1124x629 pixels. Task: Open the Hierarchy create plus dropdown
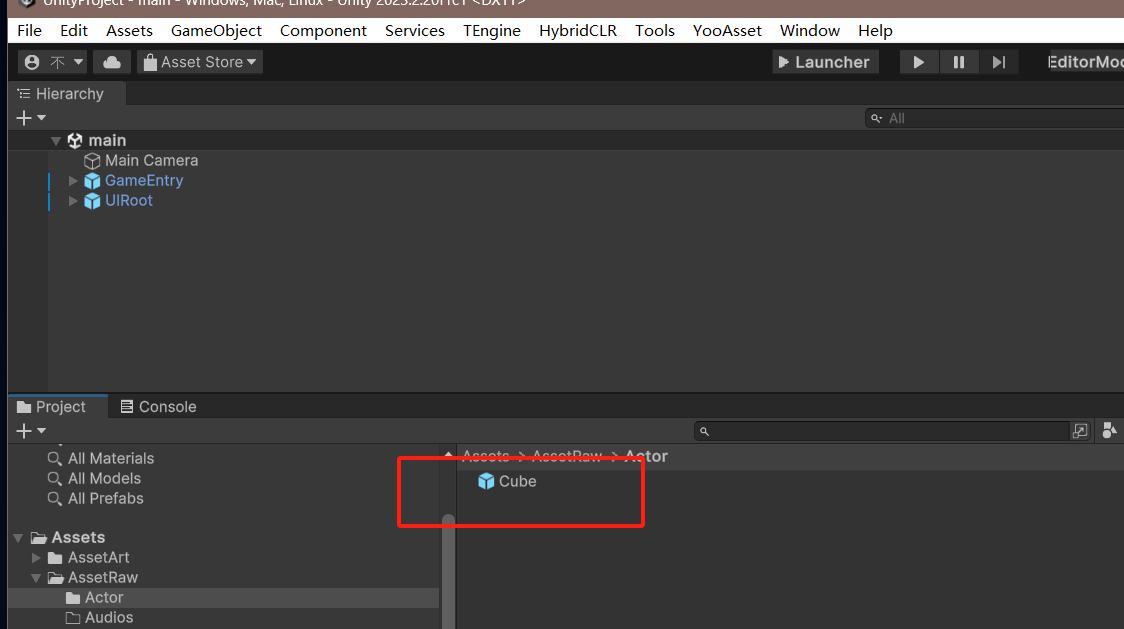point(31,118)
